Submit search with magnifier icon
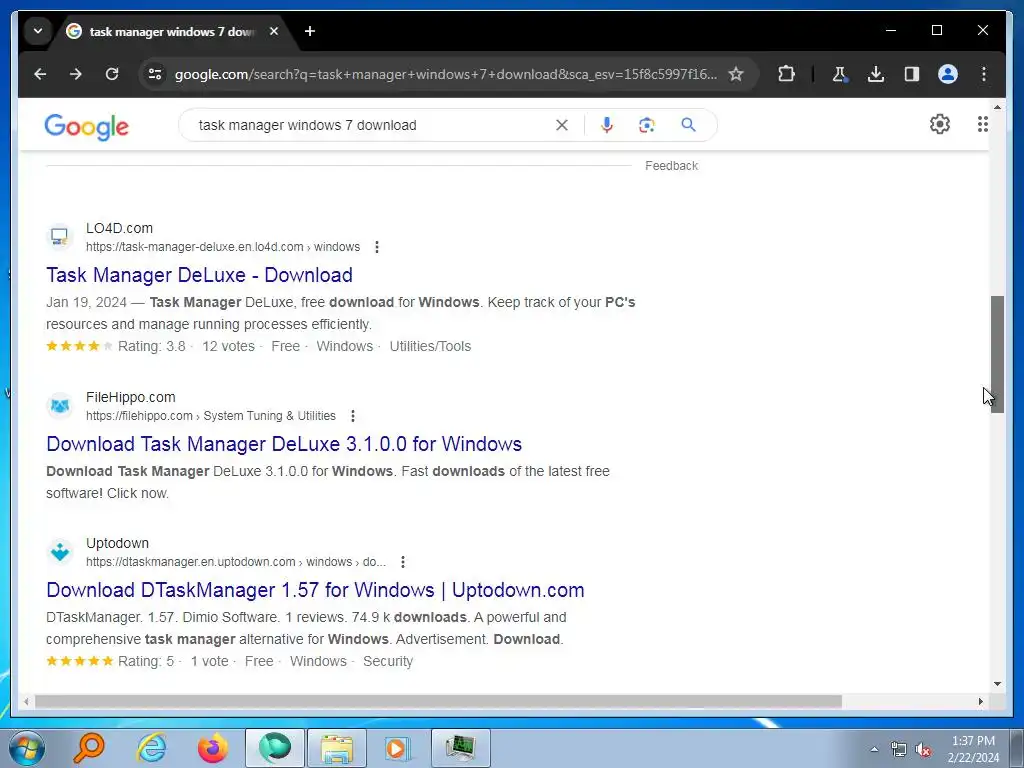 click(x=688, y=125)
